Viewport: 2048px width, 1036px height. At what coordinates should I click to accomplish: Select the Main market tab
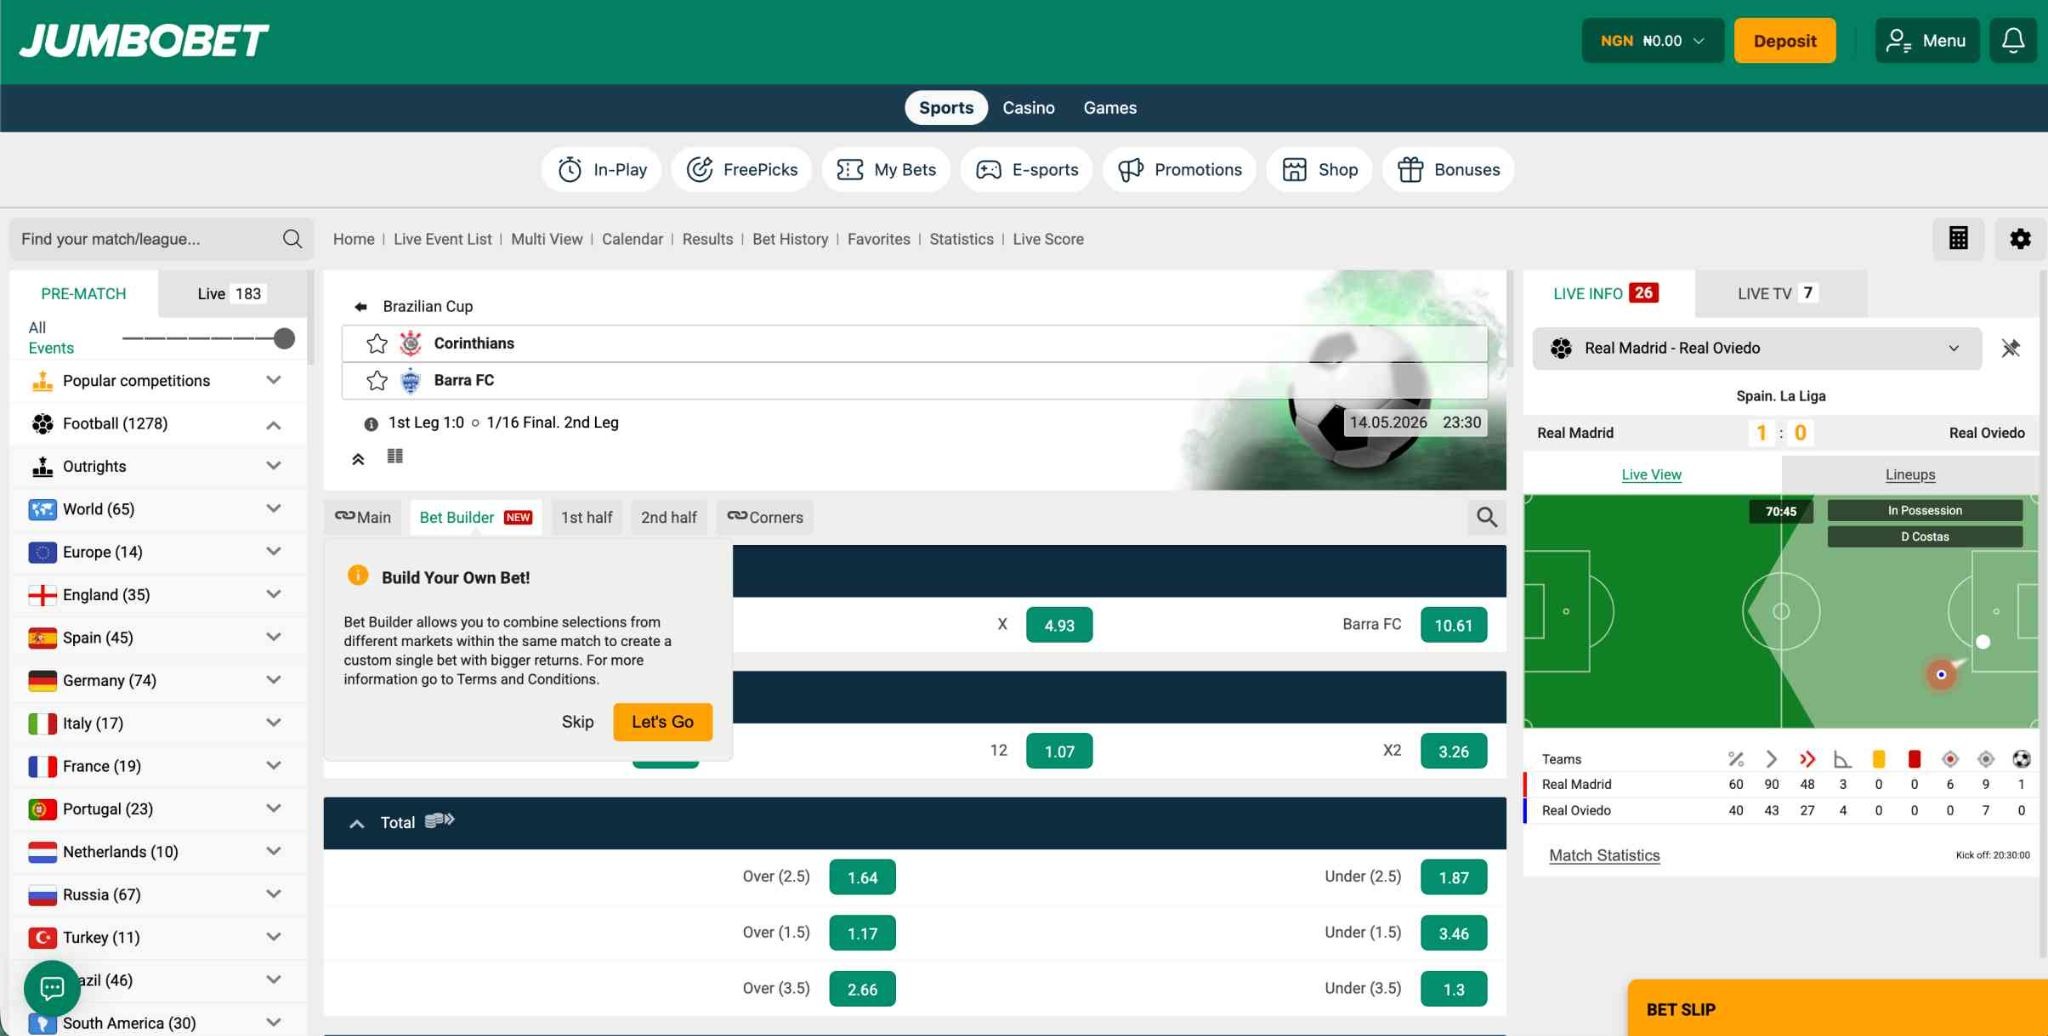click(x=363, y=517)
